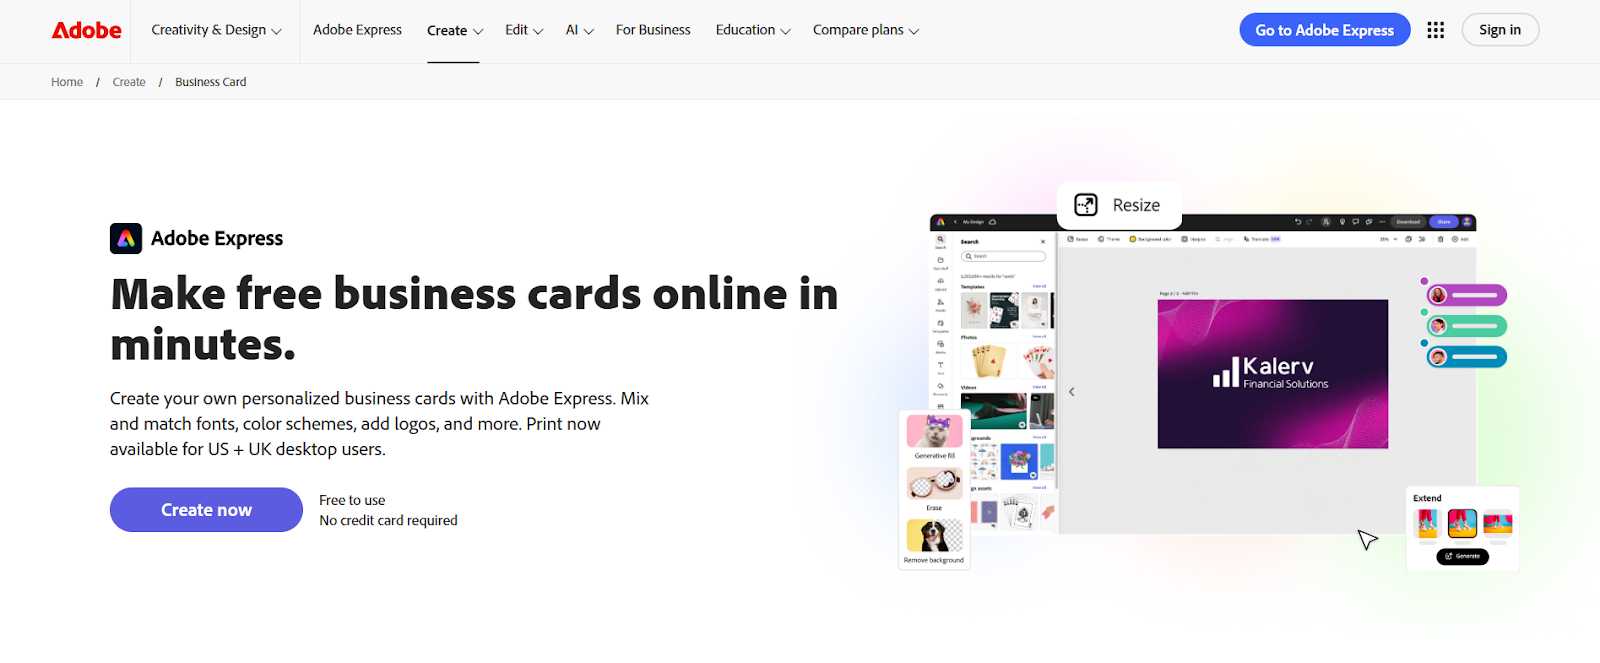Open the AI dropdown in navigation

coord(579,30)
